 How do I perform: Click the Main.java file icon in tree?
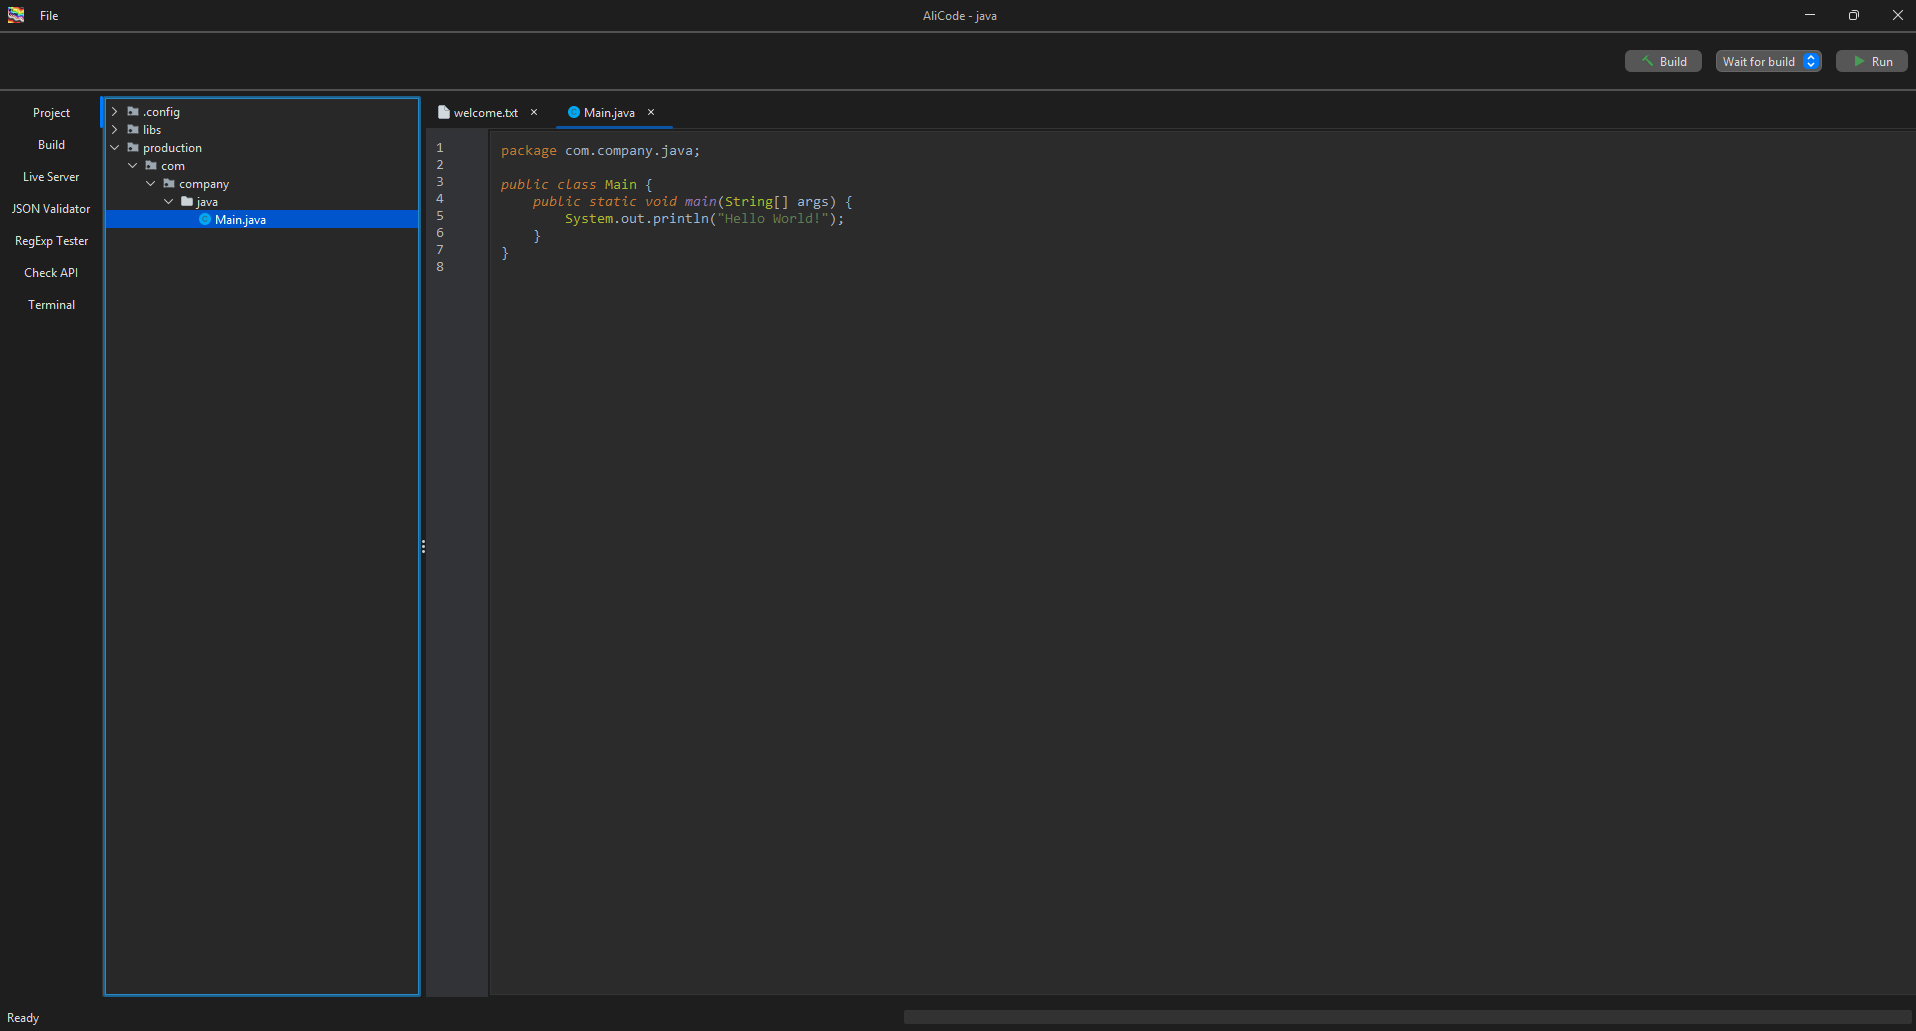click(203, 219)
